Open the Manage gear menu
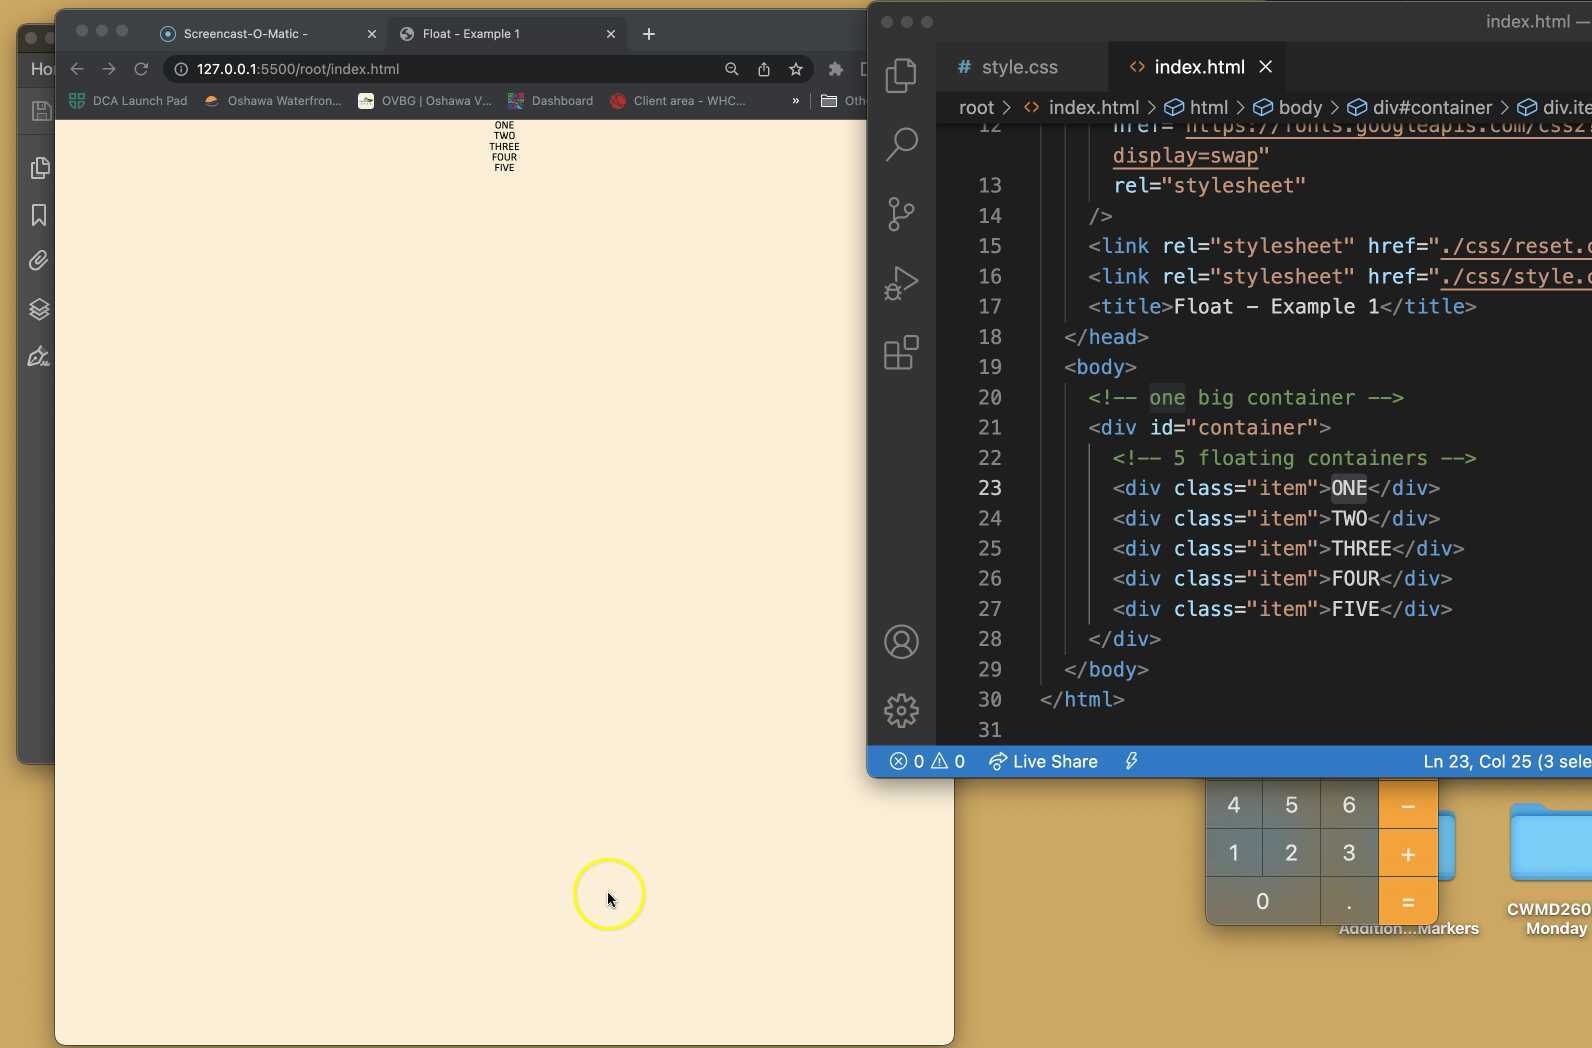Image resolution: width=1592 pixels, height=1048 pixels. click(x=901, y=711)
